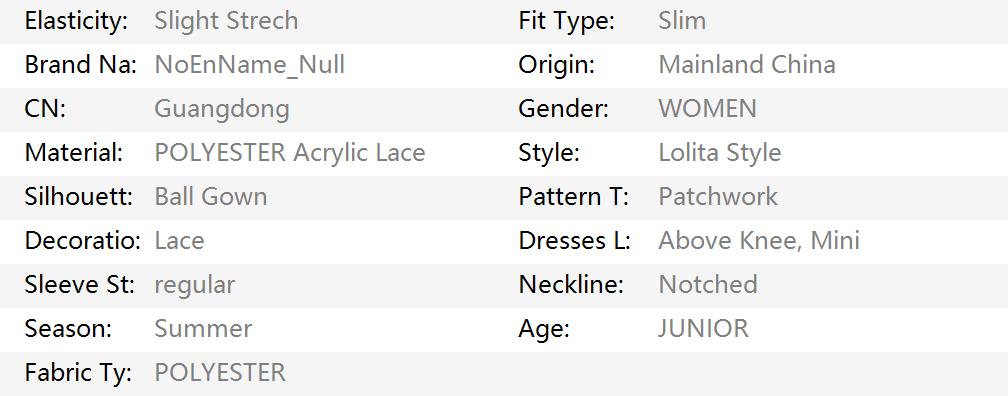The width and height of the screenshot is (1008, 396).
Task: Click the NoEnName_Null brand name value
Action: 250,65
